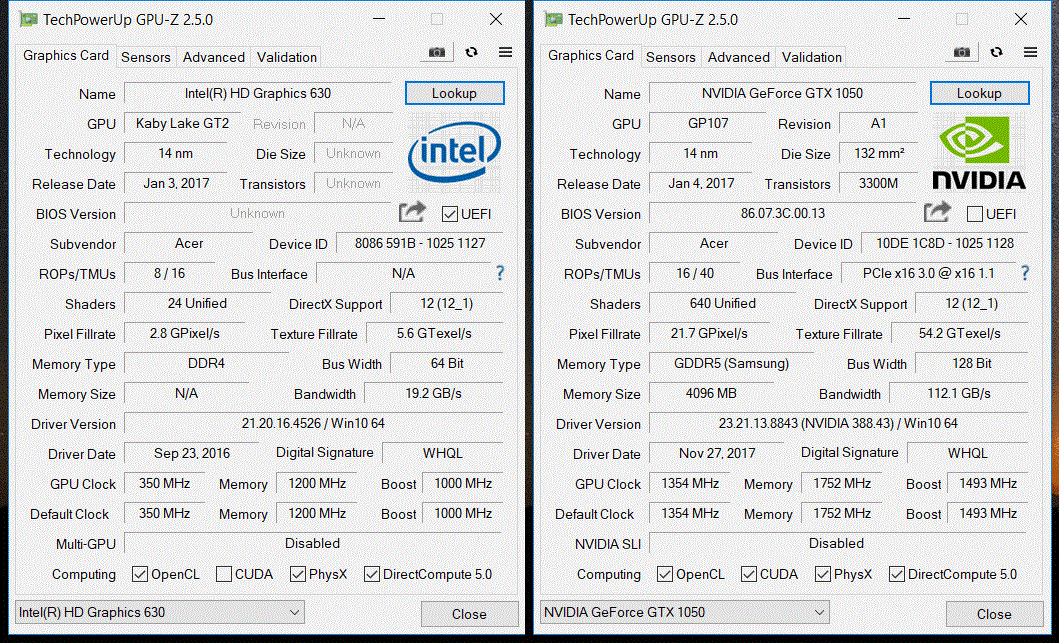The image size is (1059, 643).
Task: Click the Bus Interface question mark in Intel window
Action: 500,273
